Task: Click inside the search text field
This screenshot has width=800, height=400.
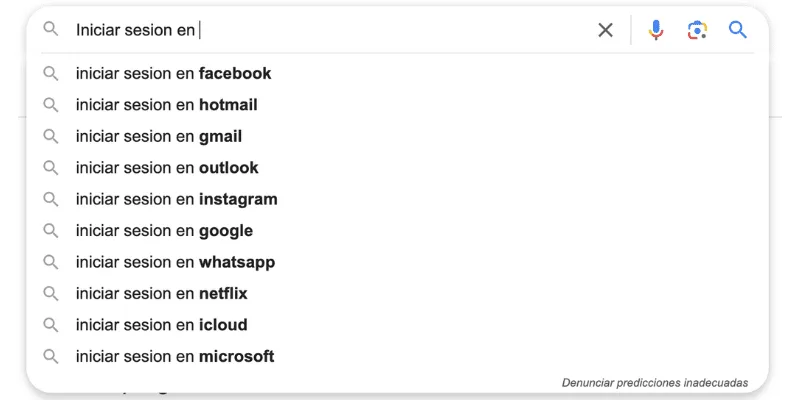Action: tap(380, 30)
